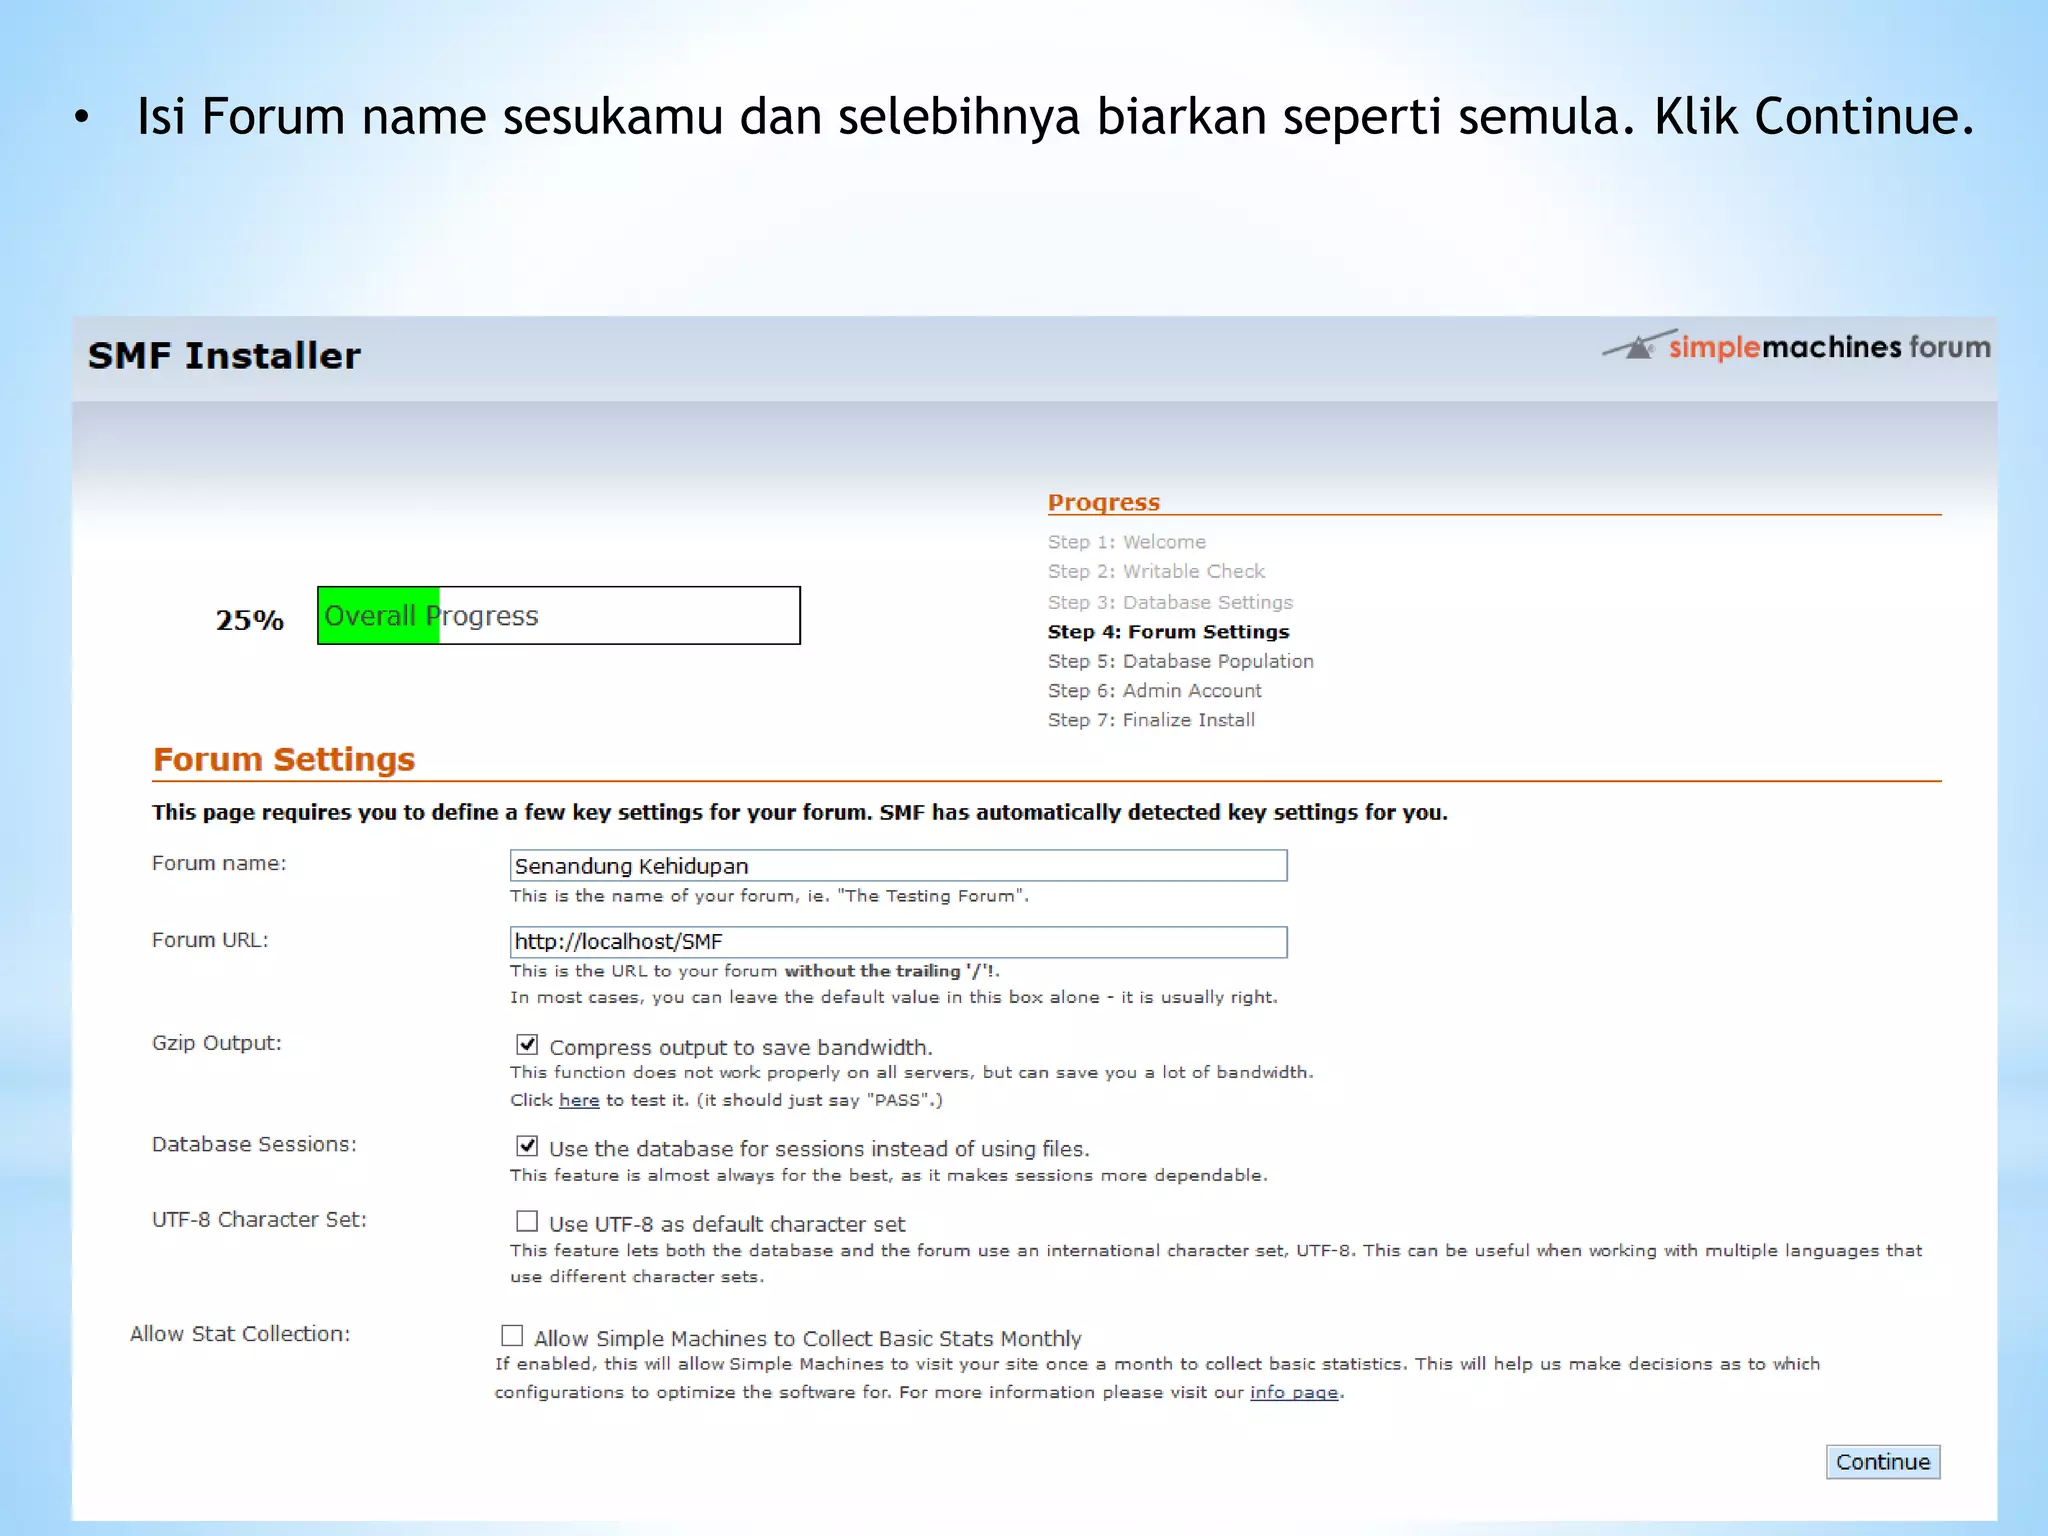Select Step 6: Admin Account

(1155, 690)
